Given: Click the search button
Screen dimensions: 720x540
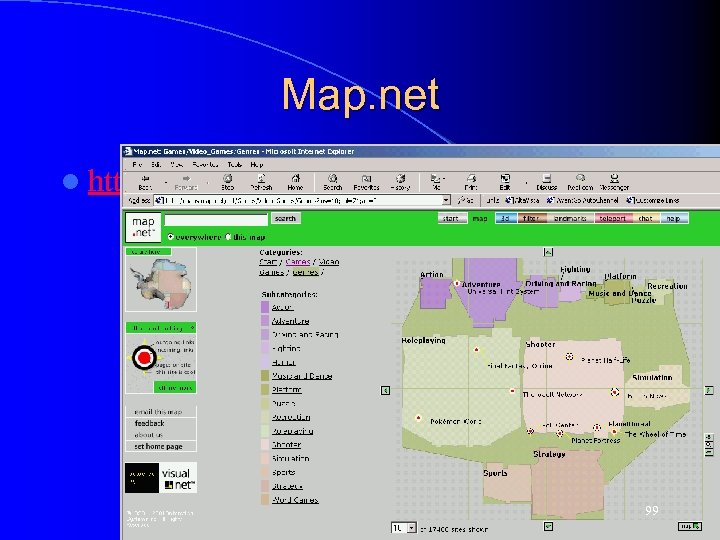Looking at the screenshot, I should pyautogui.click(x=286, y=219).
